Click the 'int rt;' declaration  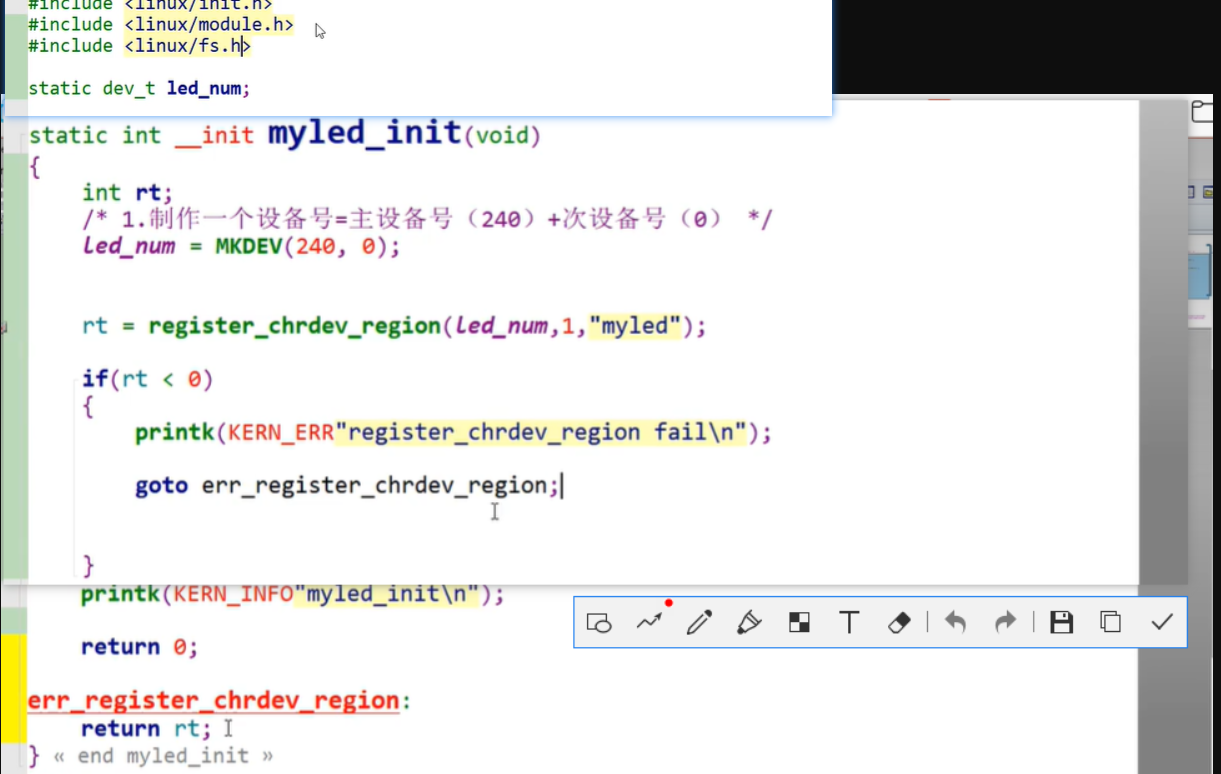coord(128,192)
